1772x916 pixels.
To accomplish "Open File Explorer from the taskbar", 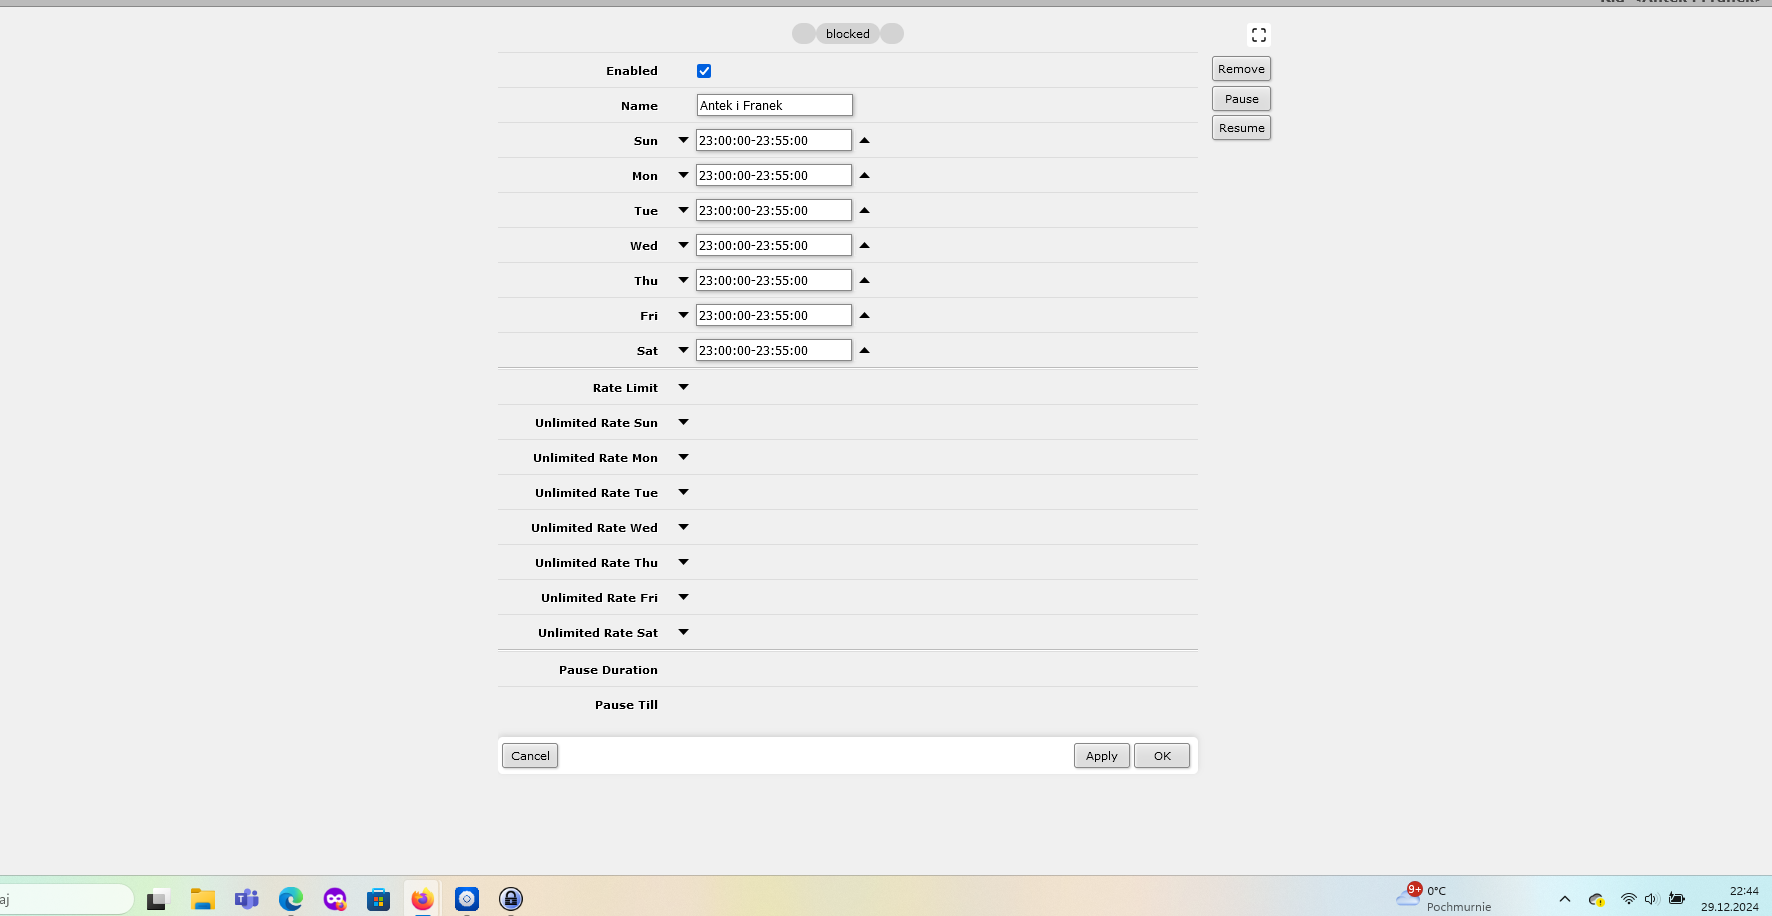I will point(202,898).
